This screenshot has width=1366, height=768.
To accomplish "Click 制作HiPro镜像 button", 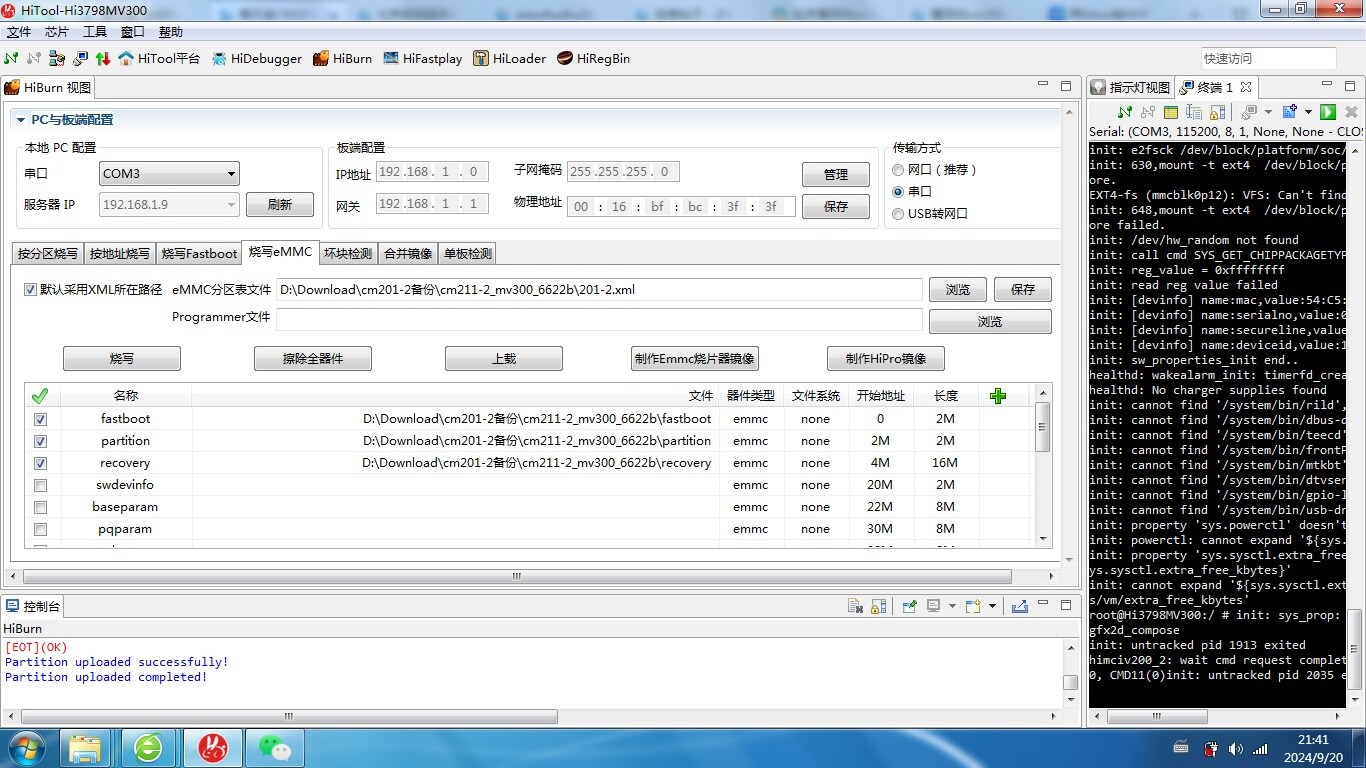I will (x=886, y=358).
